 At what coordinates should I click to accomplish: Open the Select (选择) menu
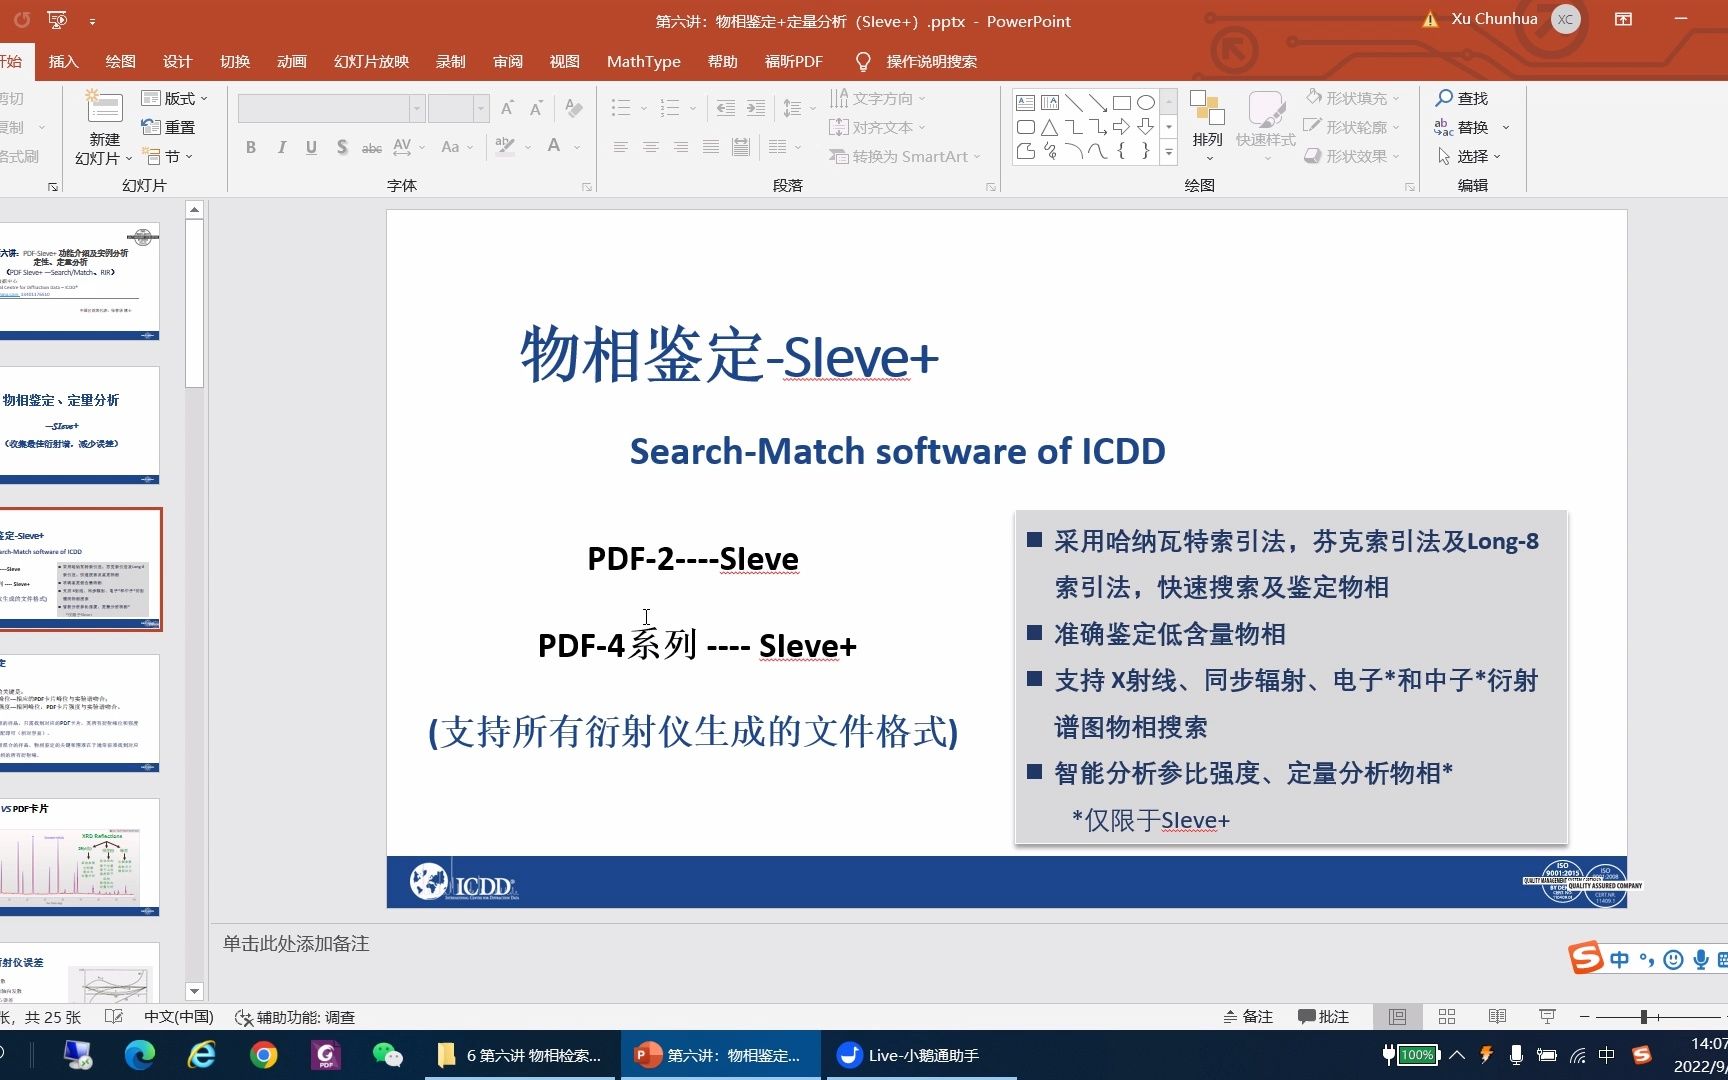click(1469, 156)
